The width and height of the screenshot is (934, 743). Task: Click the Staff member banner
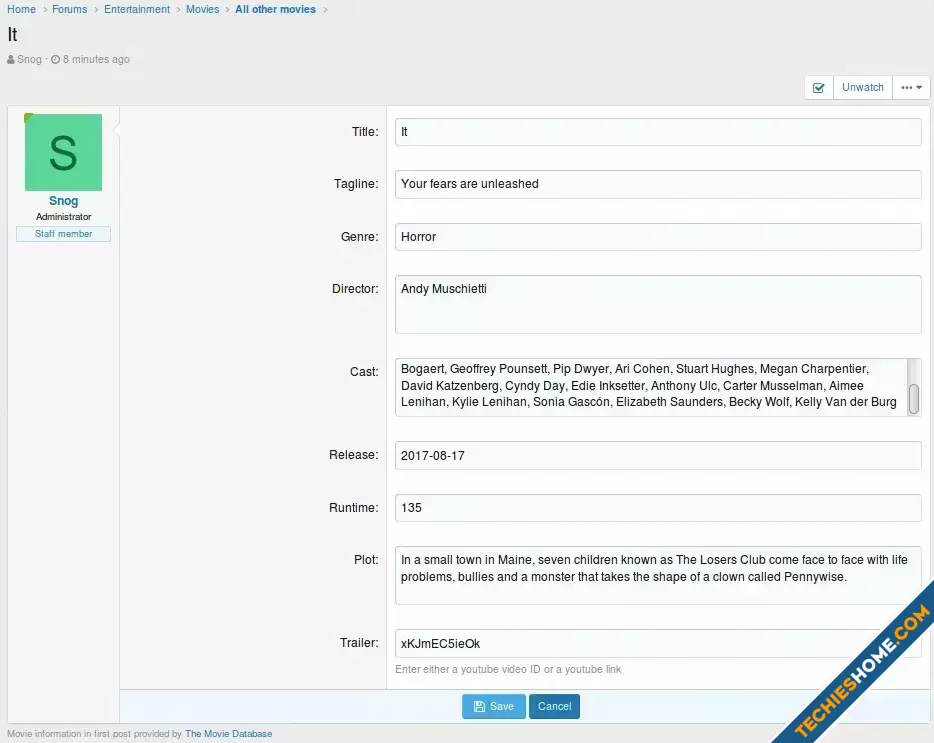pos(63,234)
